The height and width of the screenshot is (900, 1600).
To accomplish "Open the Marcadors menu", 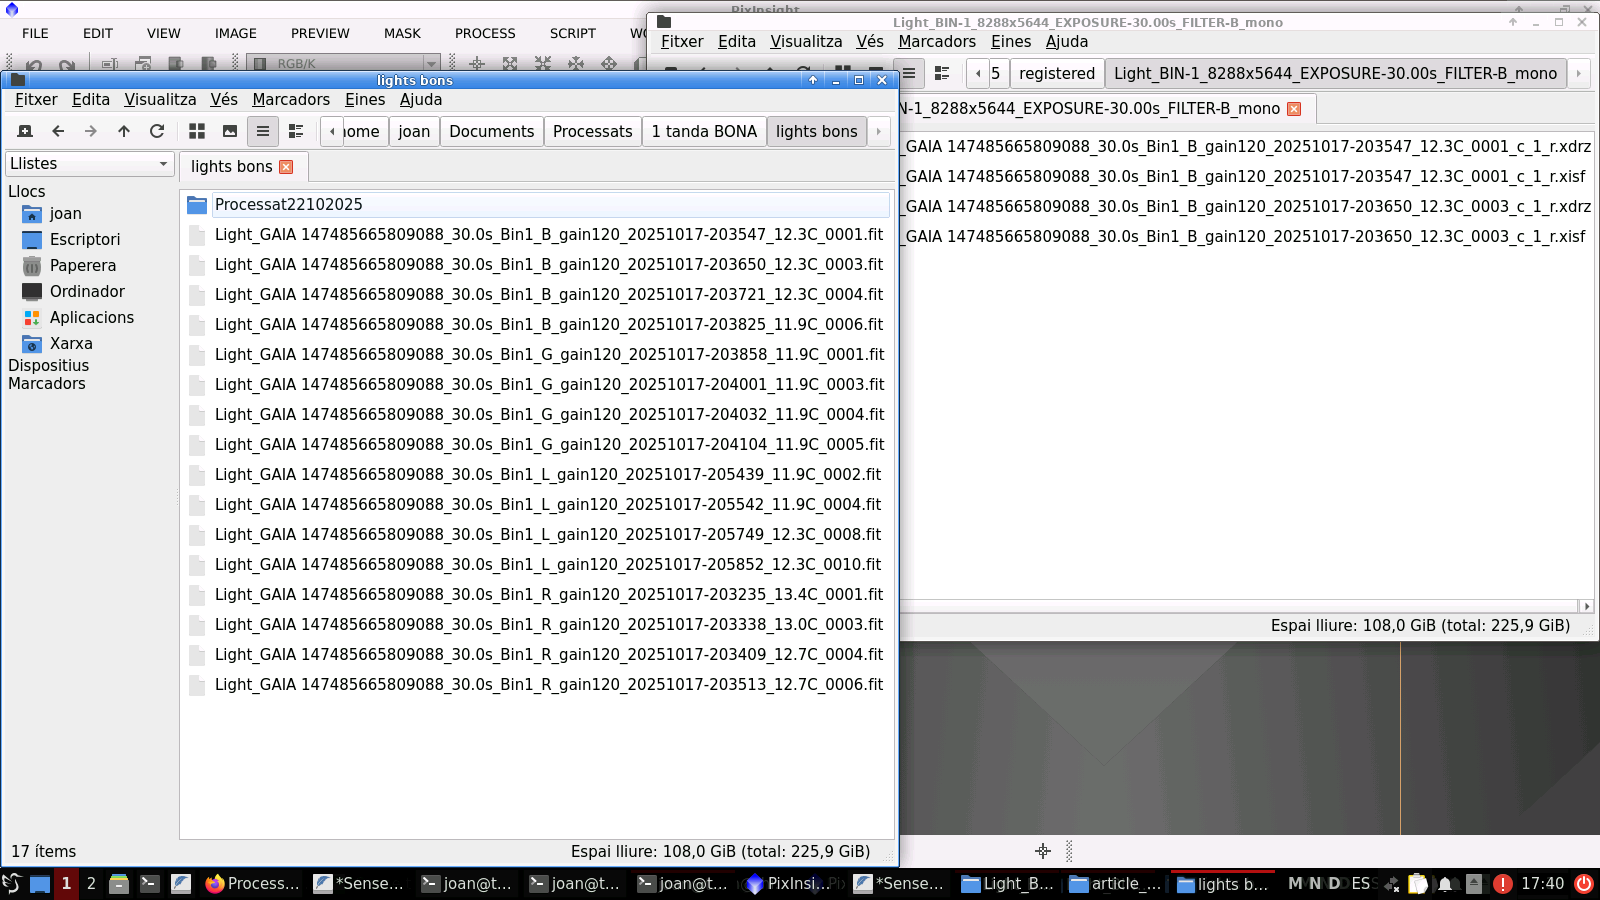I will [x=290, y=100].
